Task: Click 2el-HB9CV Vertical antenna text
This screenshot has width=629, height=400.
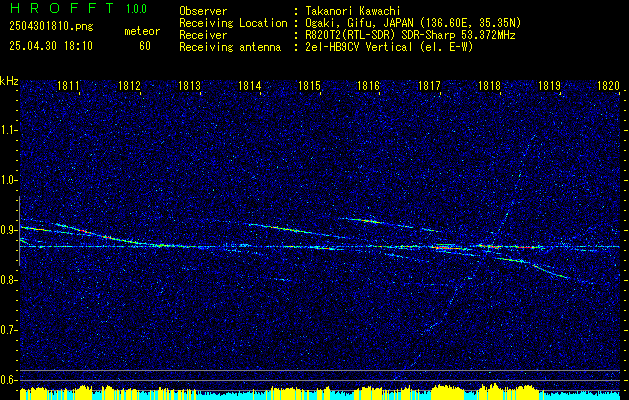Action: 390,47
